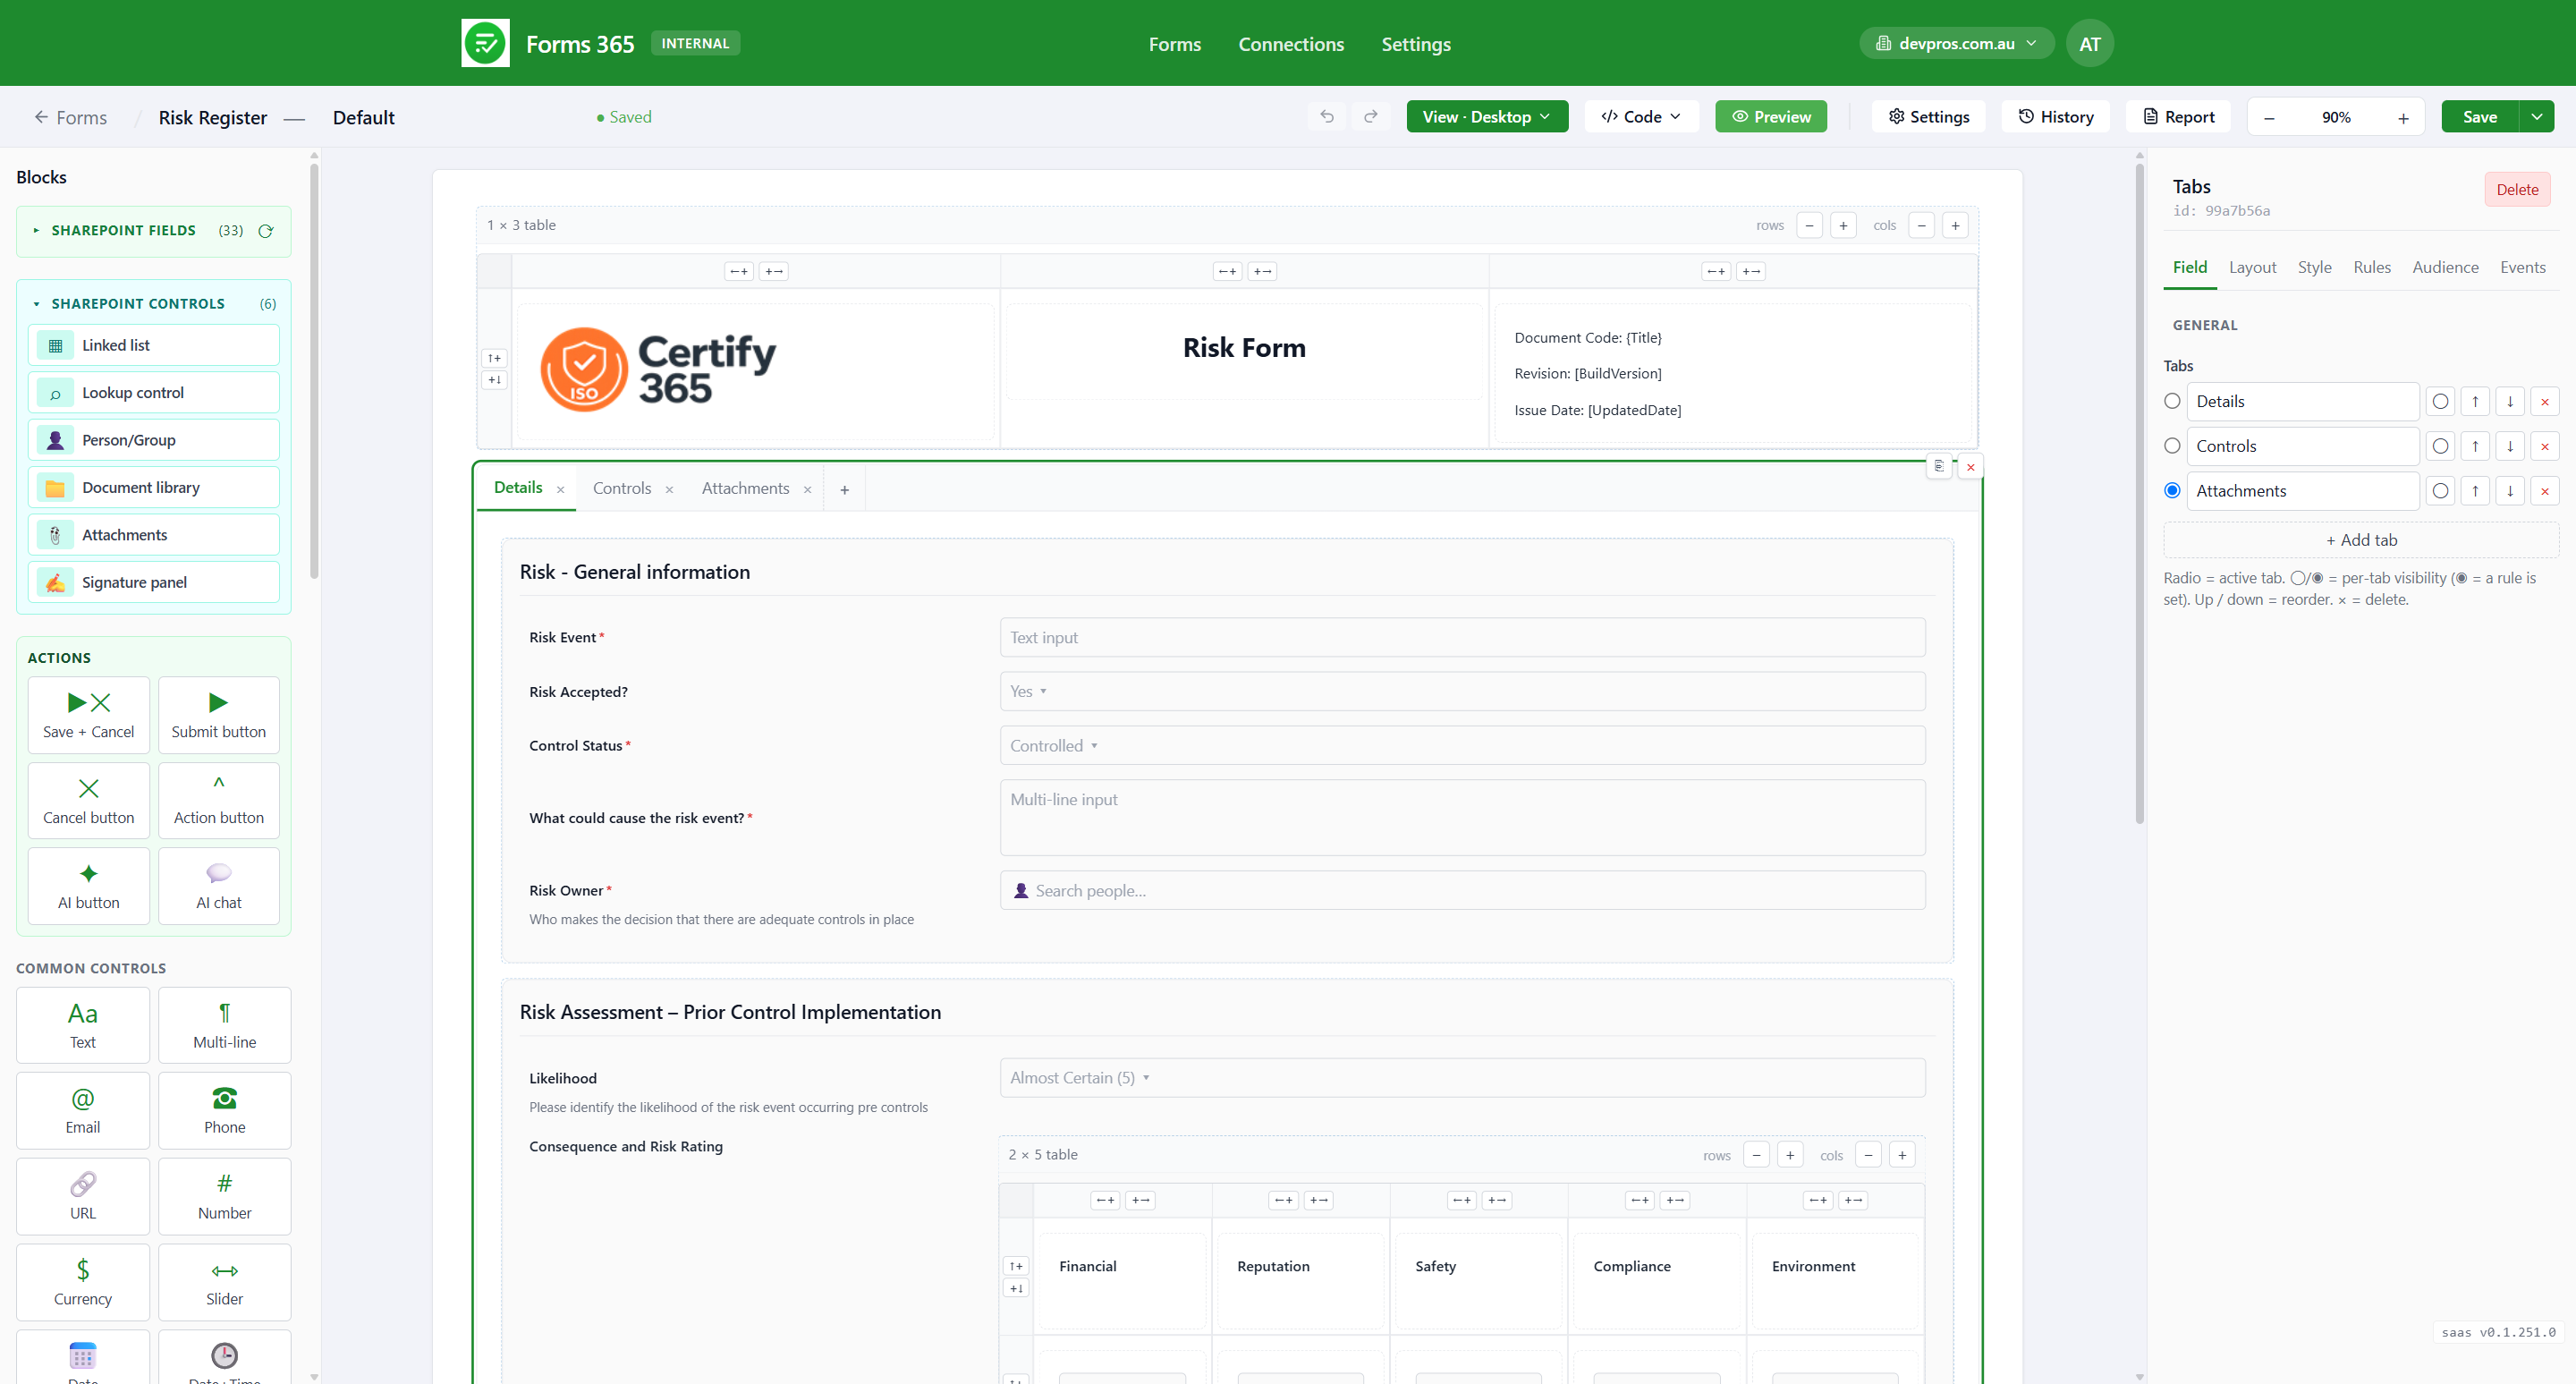Add the Signature panel control
2576x1384 pixels.
[154, 582]
